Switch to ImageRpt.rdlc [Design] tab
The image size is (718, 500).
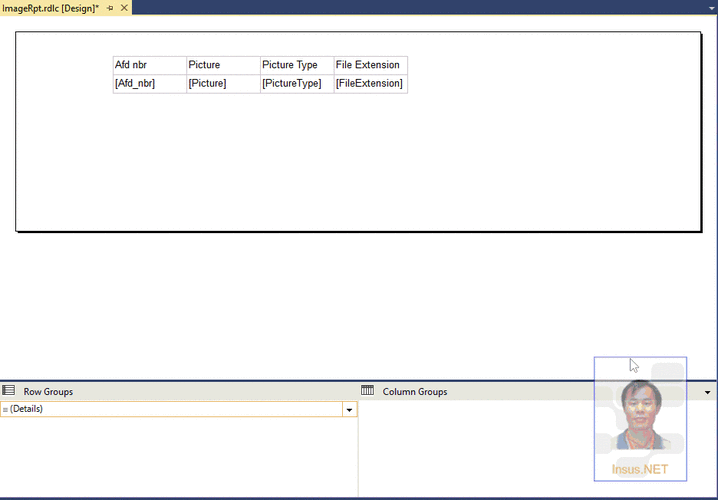tap(50, 8)
